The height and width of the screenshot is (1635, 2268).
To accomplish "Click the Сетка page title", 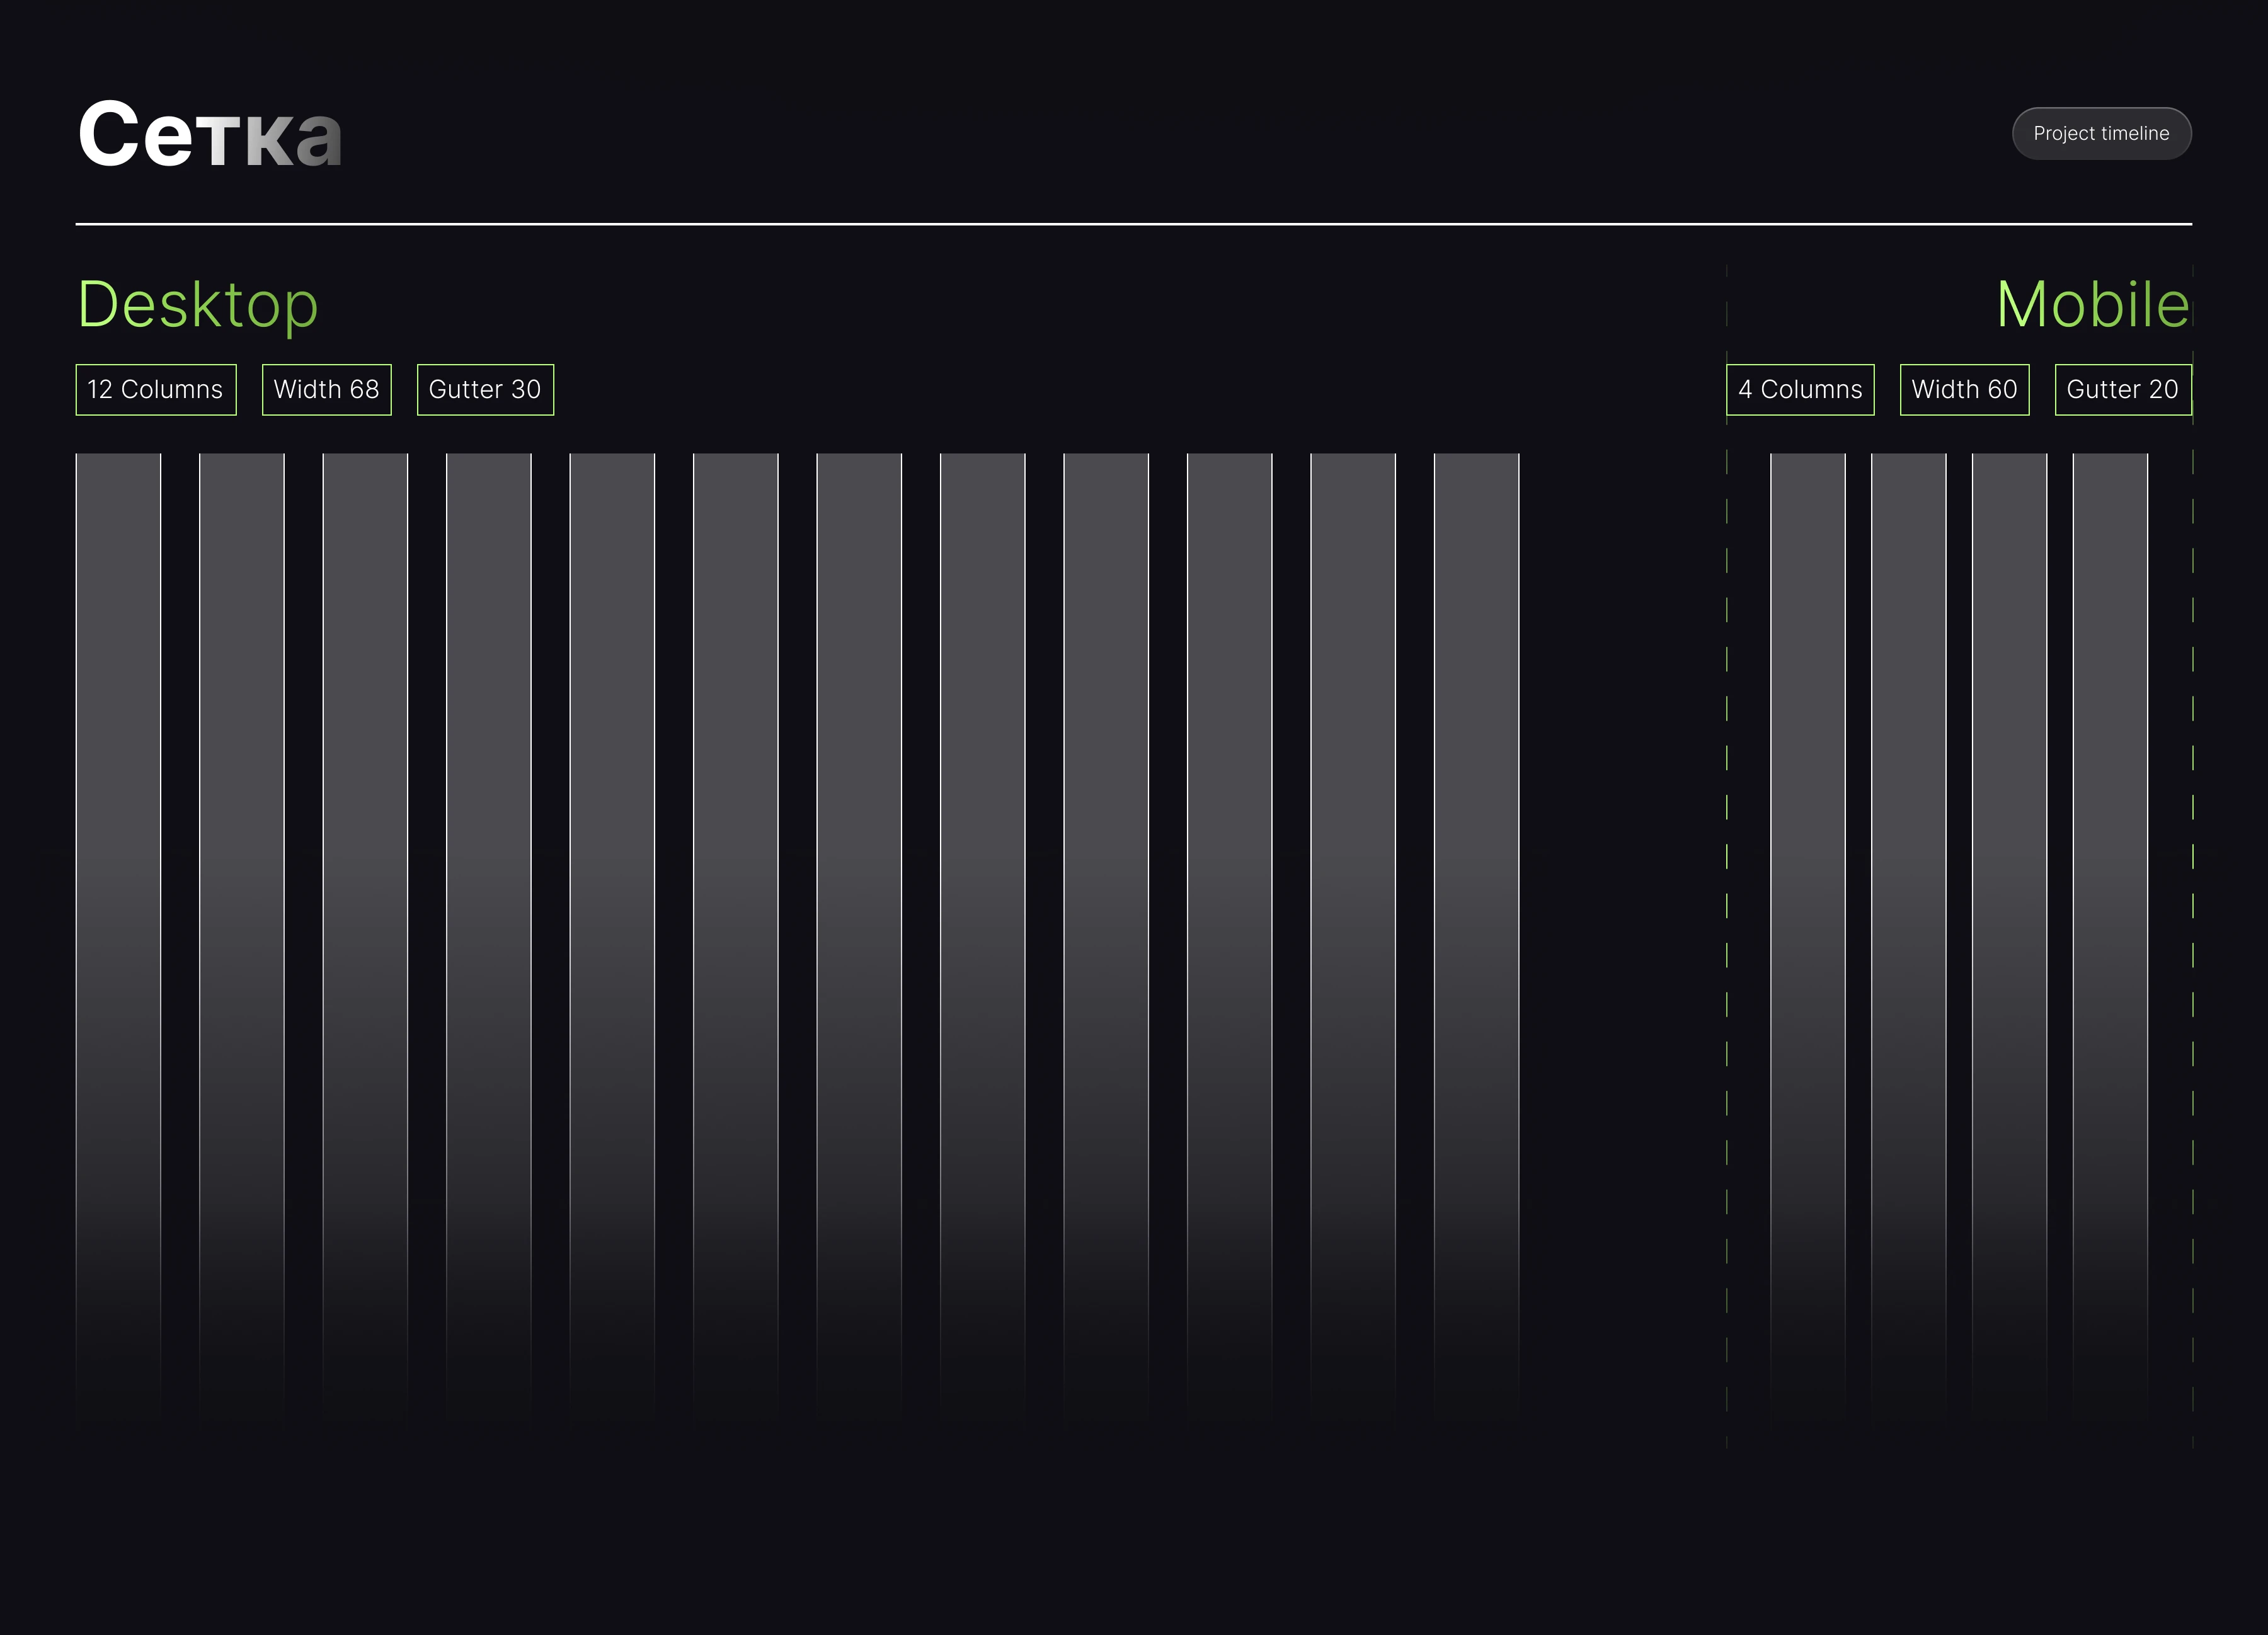I will coord(210,134).
